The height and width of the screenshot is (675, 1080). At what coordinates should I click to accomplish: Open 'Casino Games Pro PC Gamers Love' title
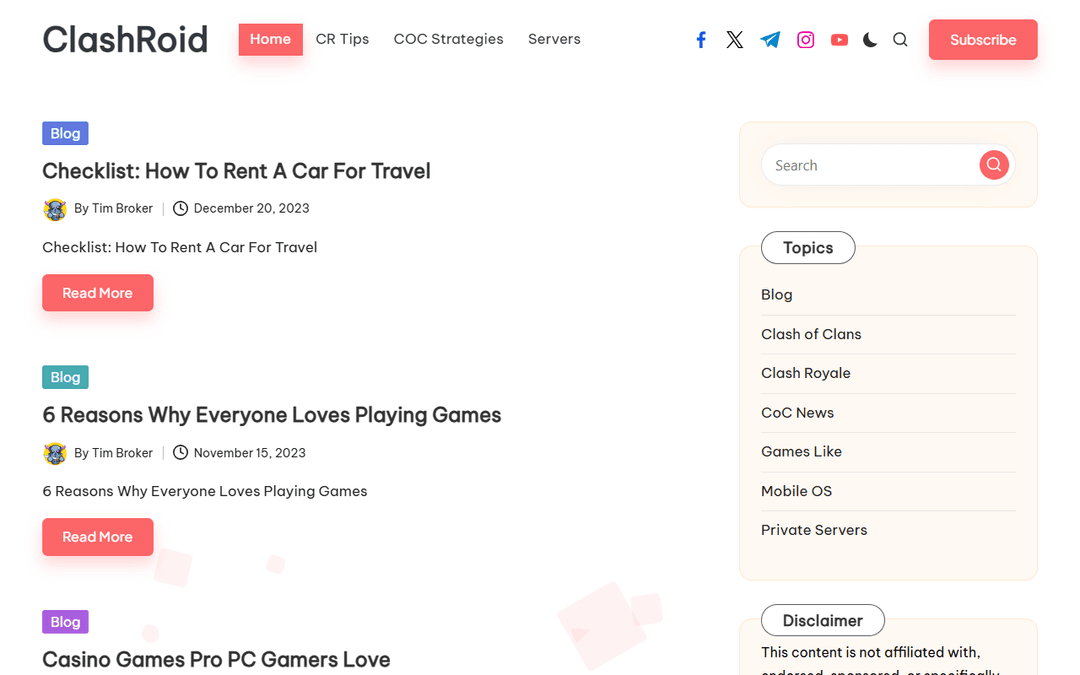point(216,660)
